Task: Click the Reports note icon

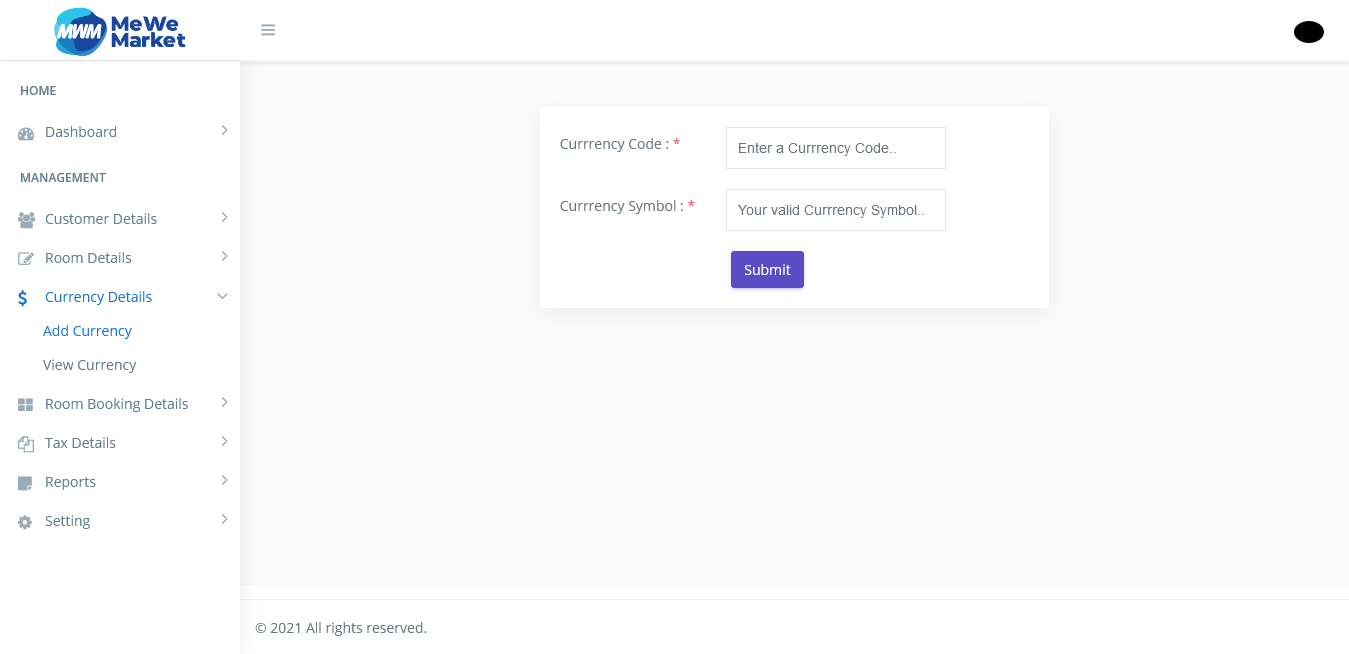Action: coord(26,483)
